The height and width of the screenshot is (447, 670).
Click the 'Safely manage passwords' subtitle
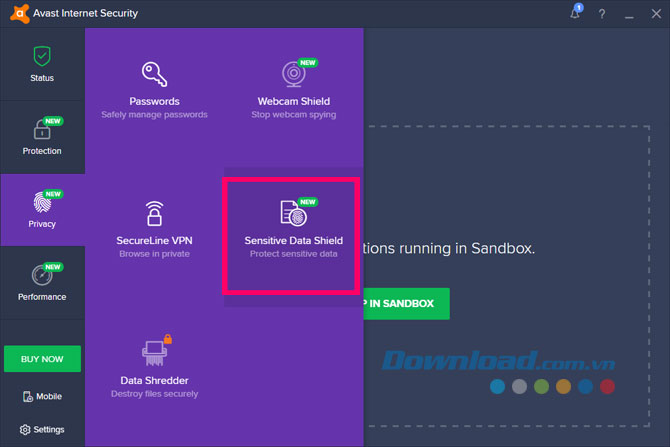point(154,115)
